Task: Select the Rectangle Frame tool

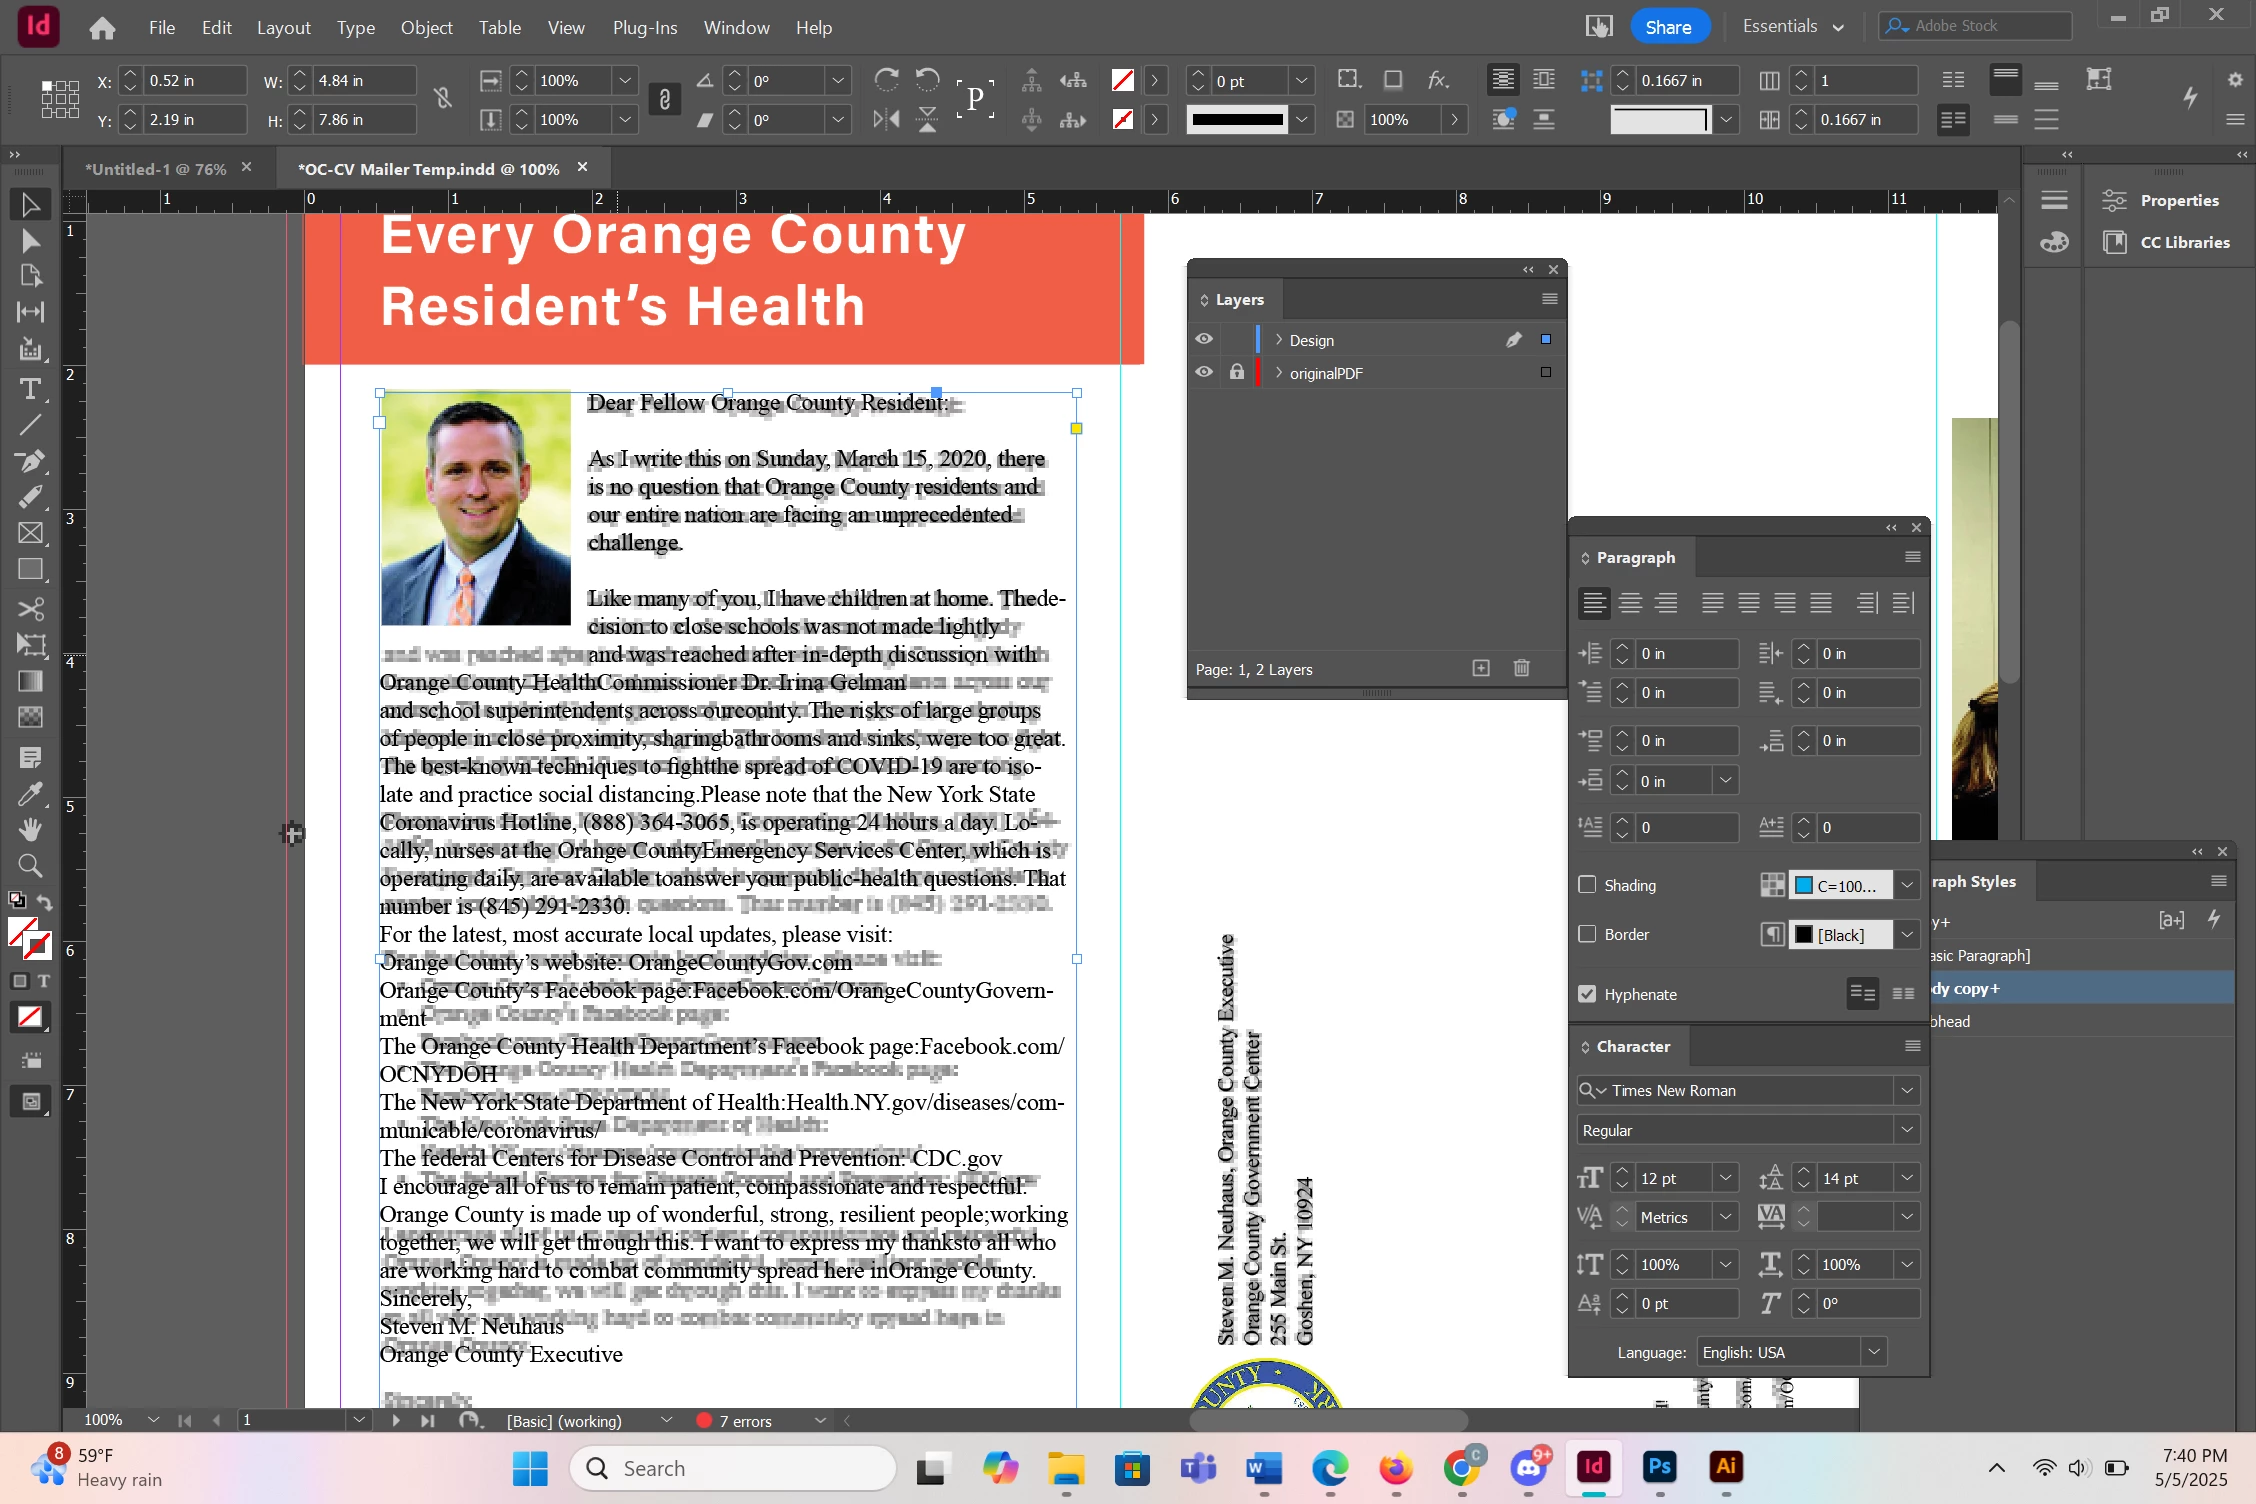Action: click(x=30, y=533)
